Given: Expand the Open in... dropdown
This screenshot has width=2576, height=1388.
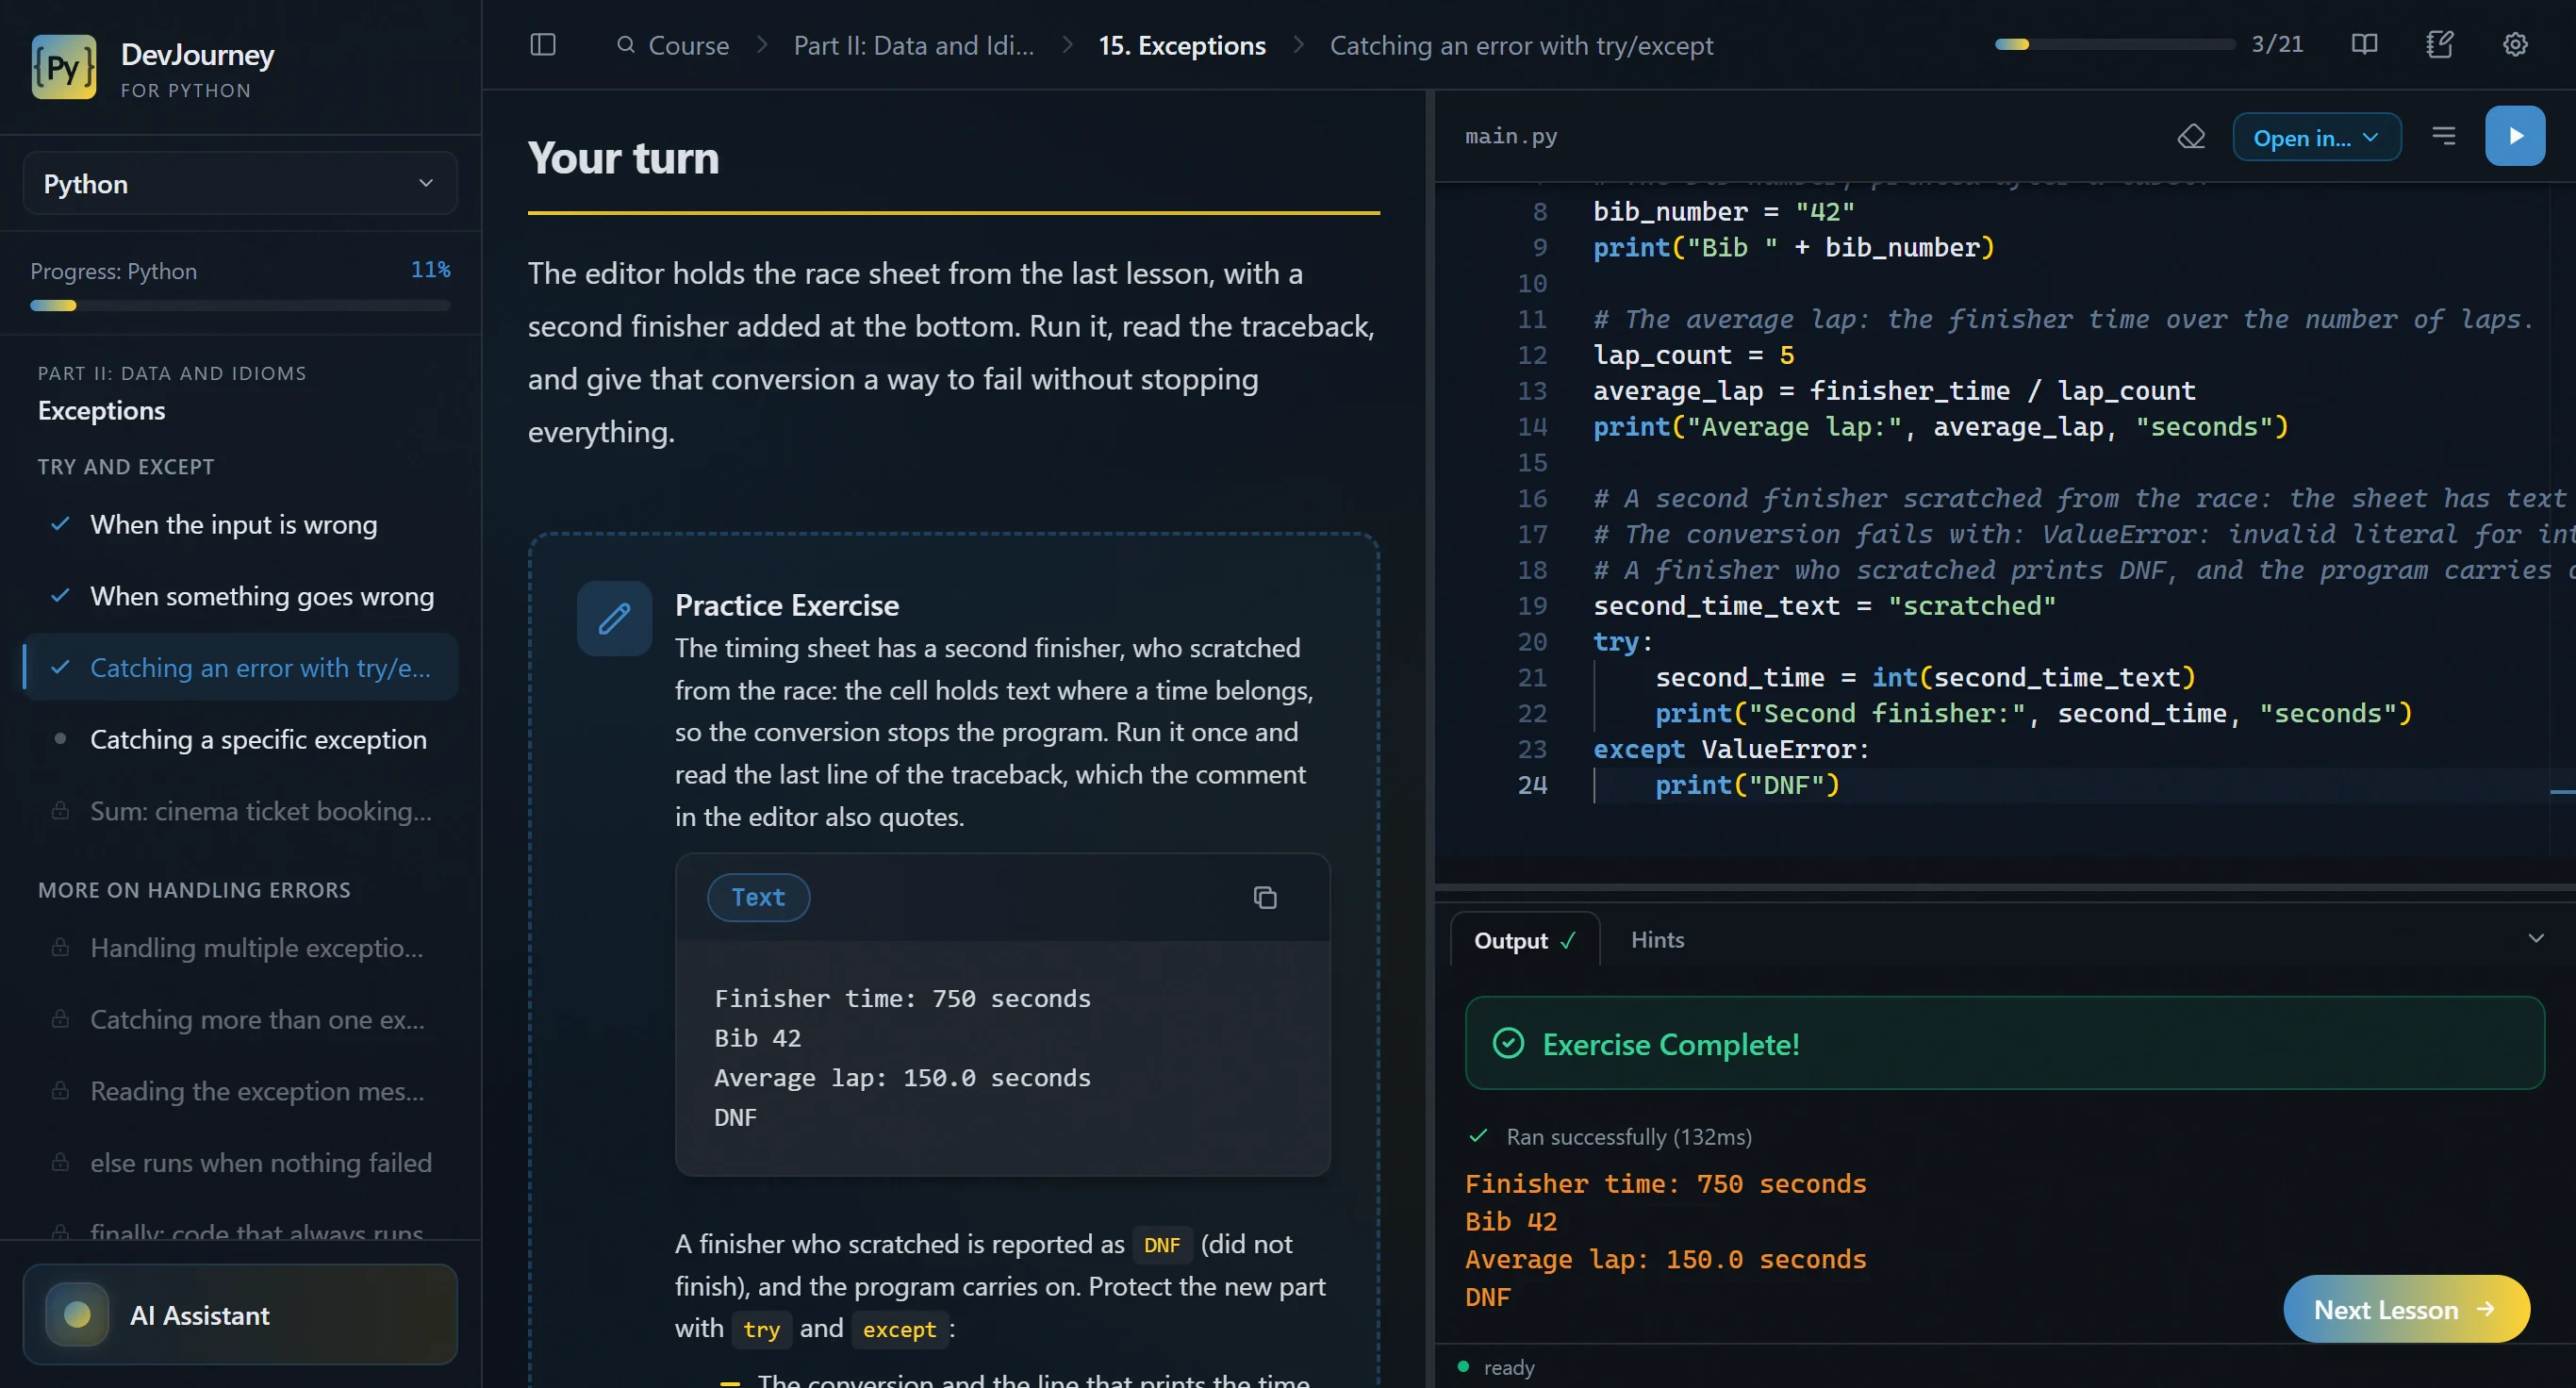Looking at the screenshot, I should click(2316, 137).
